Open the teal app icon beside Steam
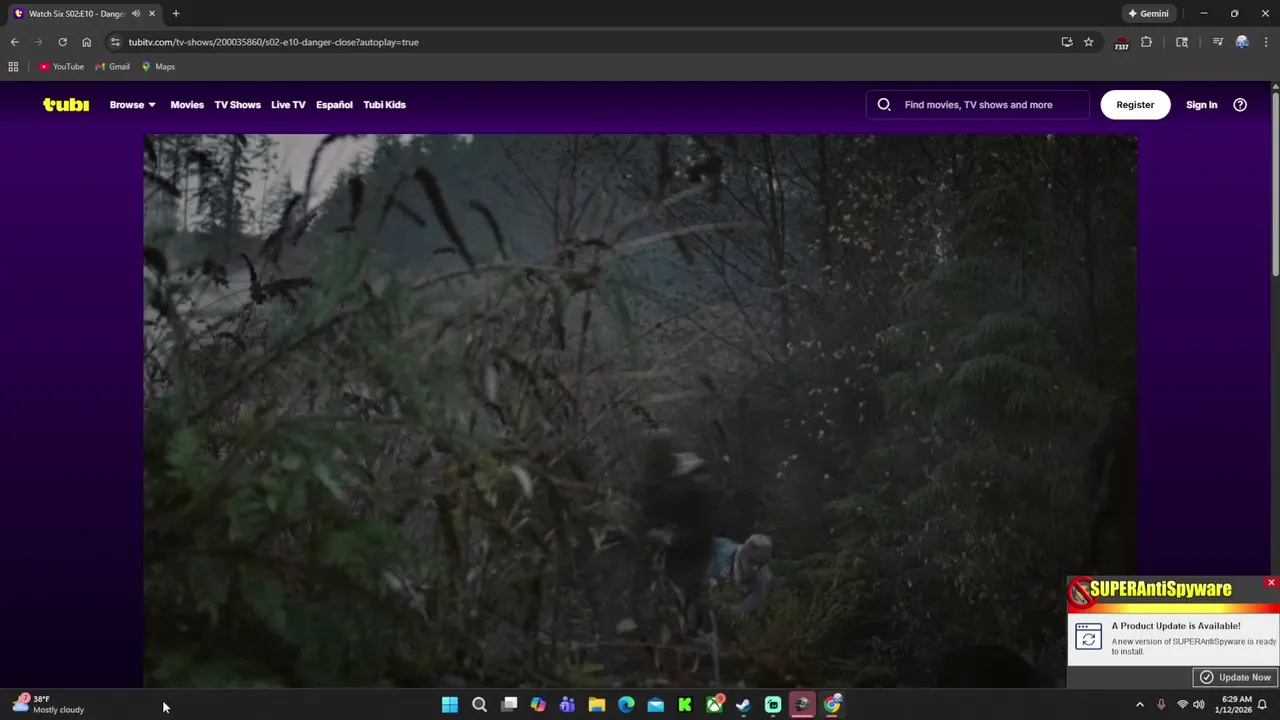This screenshot has height=720, width=1280. (x=773, y=705)
